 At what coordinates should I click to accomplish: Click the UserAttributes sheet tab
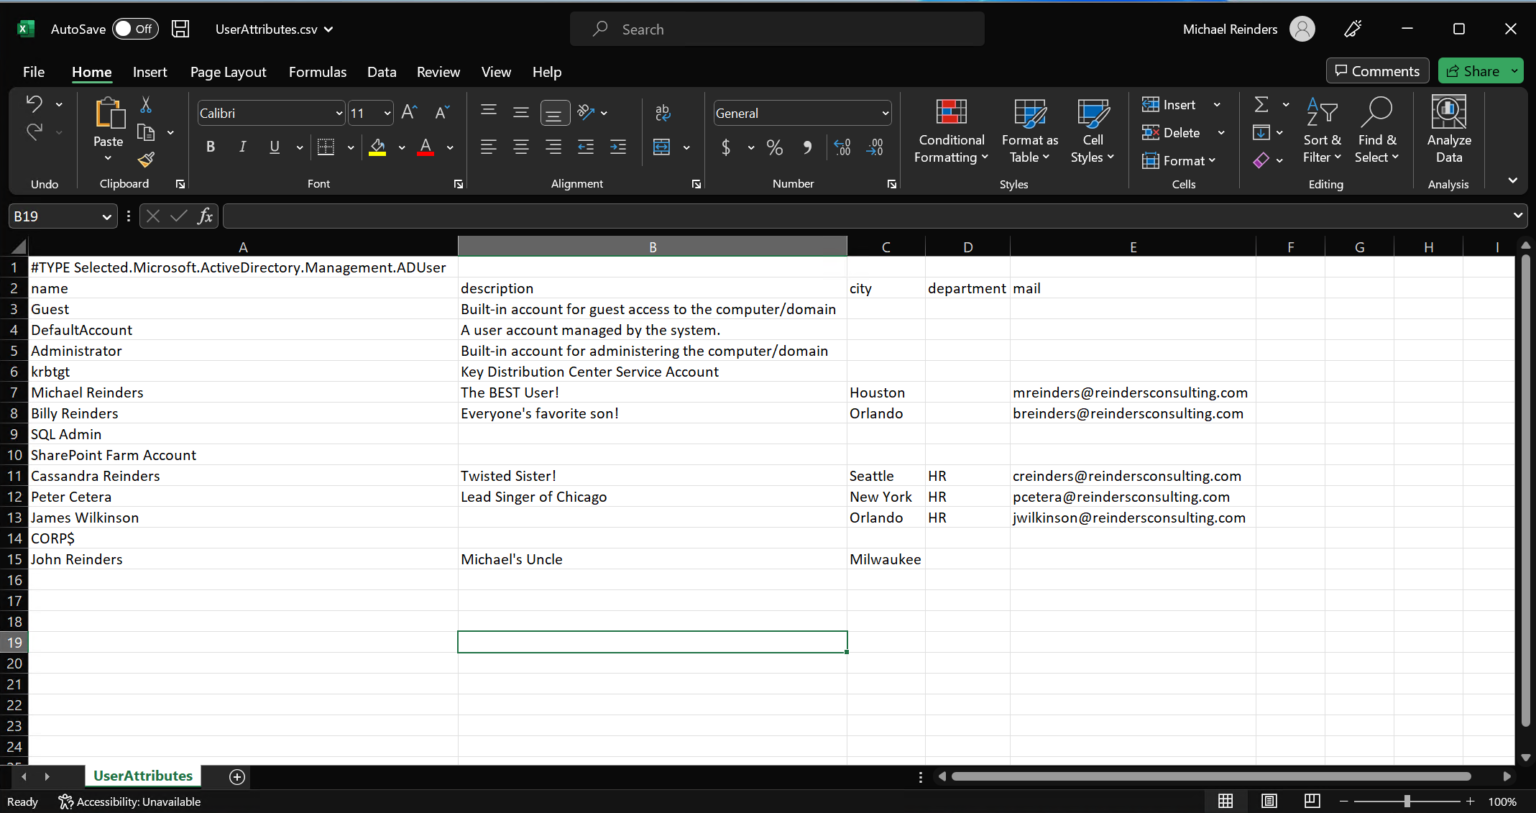pyautogui.click(x=142, y=775)
